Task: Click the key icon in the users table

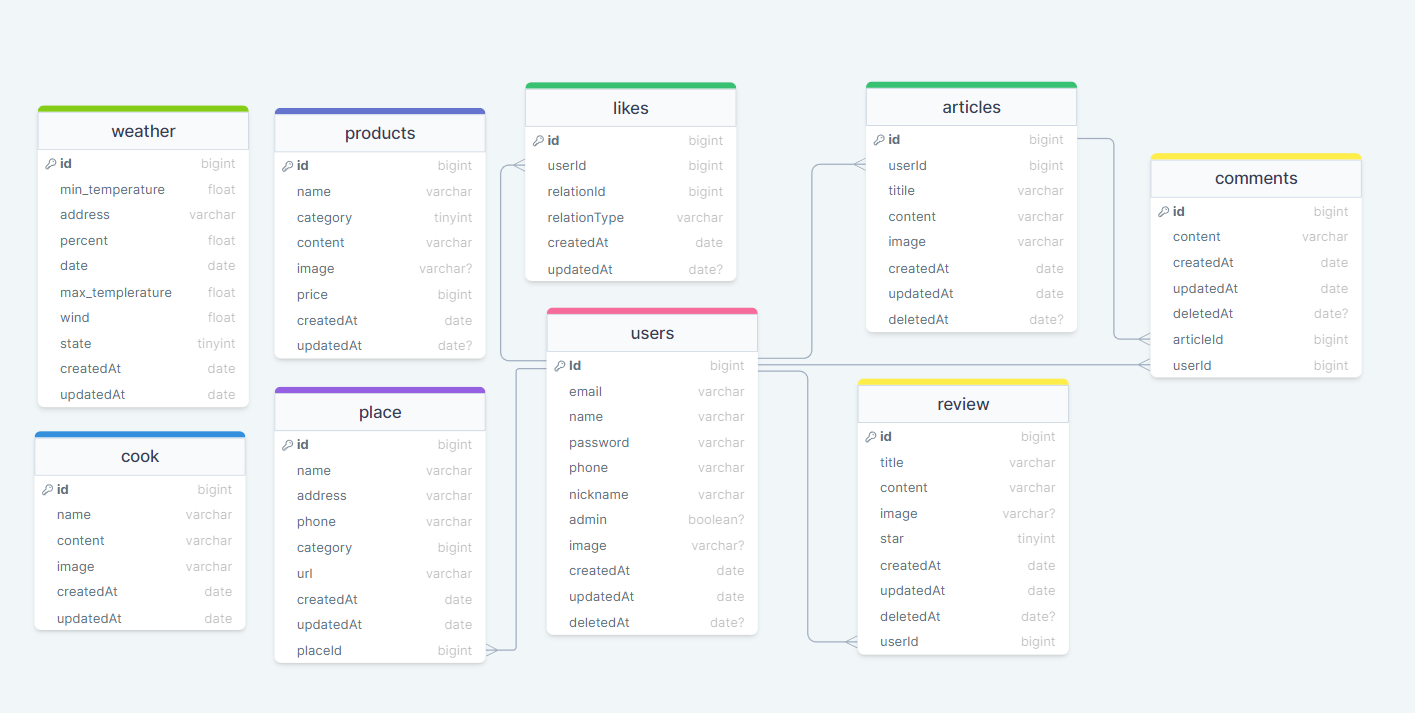Action: point(560,366)
